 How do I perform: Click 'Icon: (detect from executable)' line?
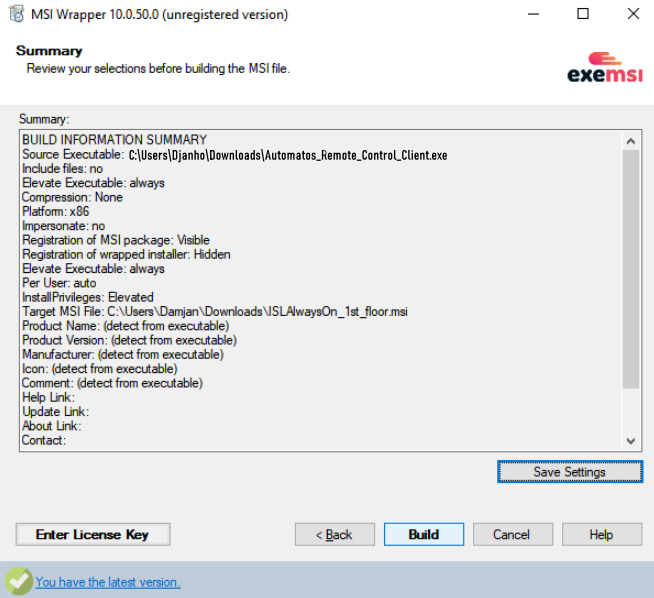point(100,369)
